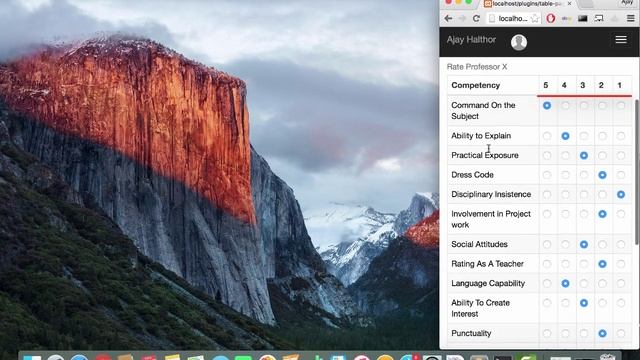Viewport: 640px width, 360px height.
Task: Select rating 1 for Disciplinary Insistence
Action: [621, 195]
